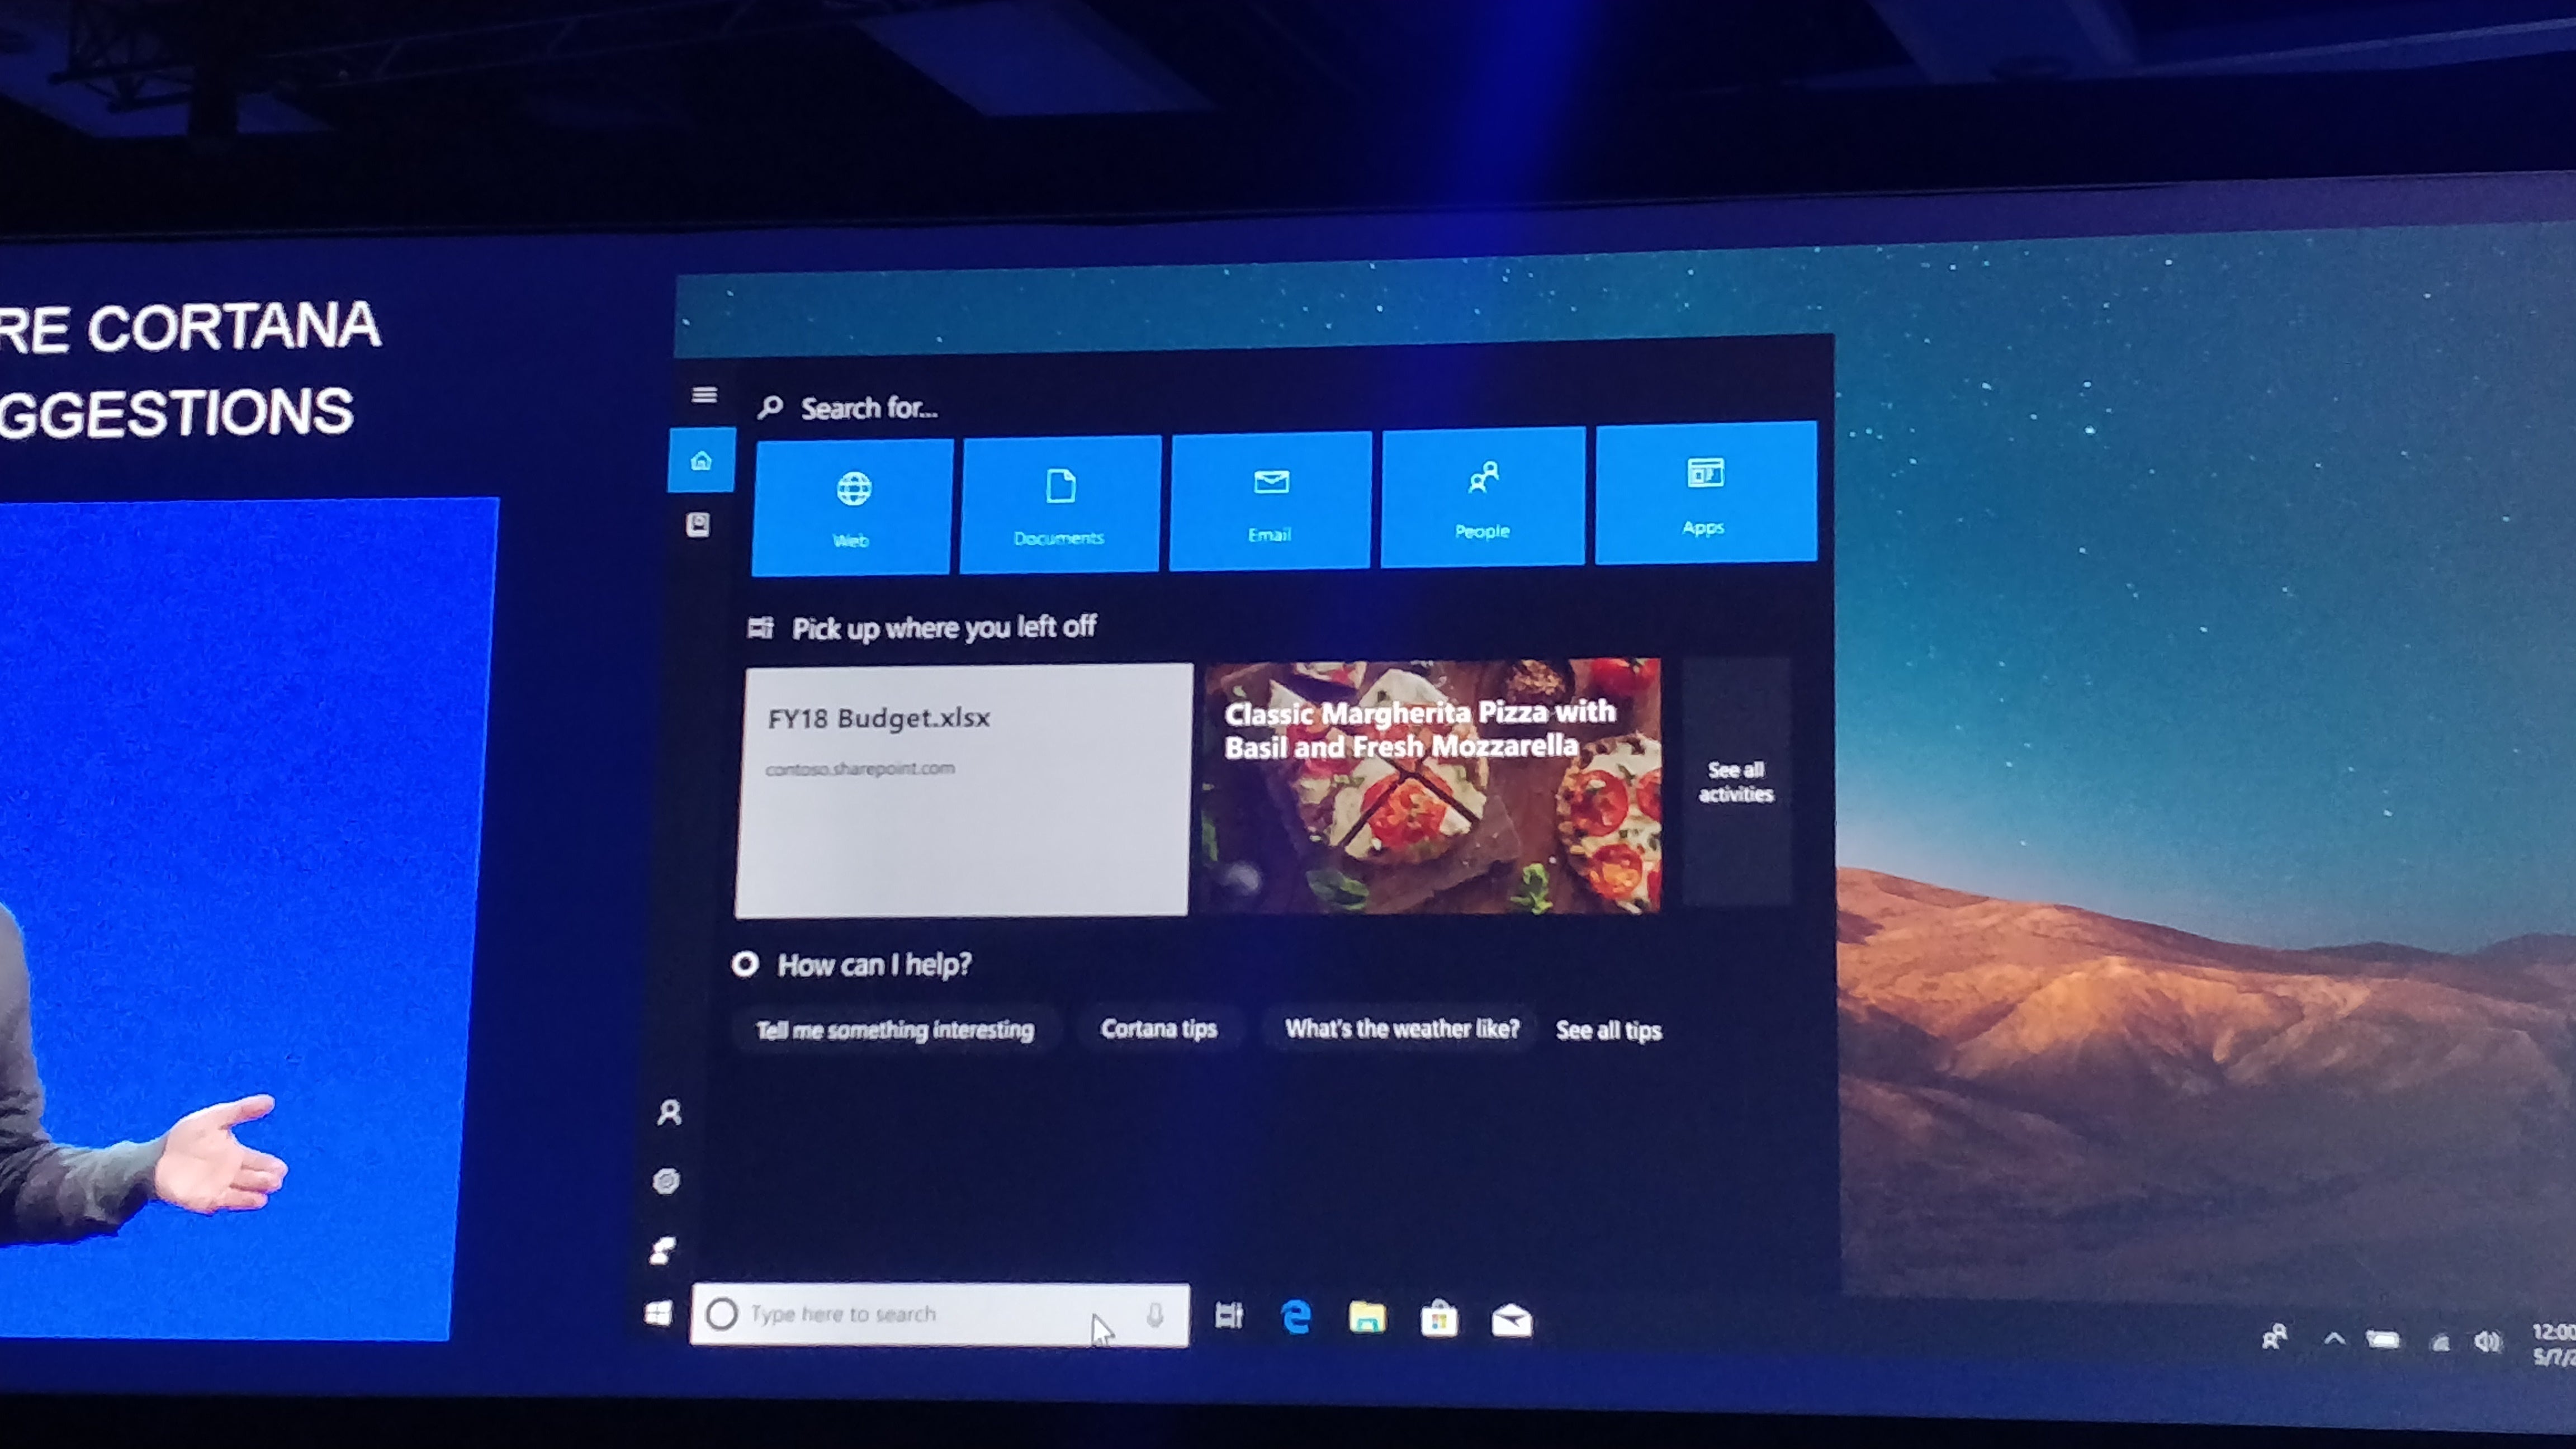Click the People search tile
The height and width of the screenshot is (1449, 2576).
[1483, 497]
